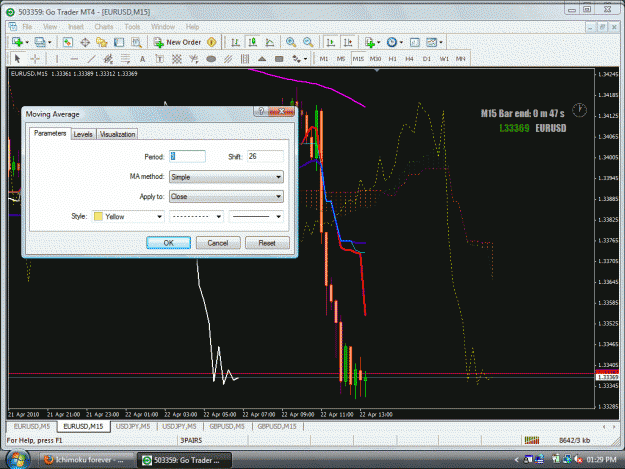Image resolution: width=625 pixels, height=469 pixels.
Task: Select the trendline drawing tool
Action: (91, 59)
